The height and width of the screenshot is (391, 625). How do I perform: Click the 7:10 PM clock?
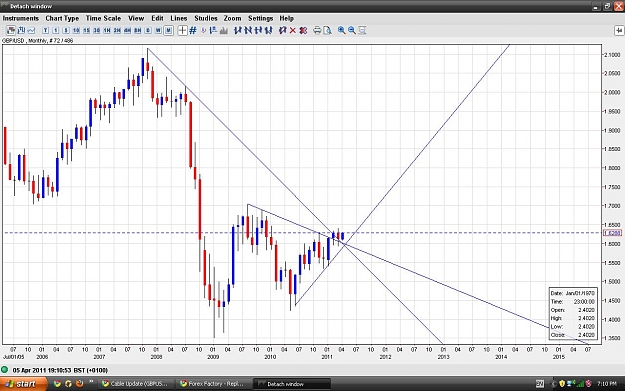click(607, 384)
